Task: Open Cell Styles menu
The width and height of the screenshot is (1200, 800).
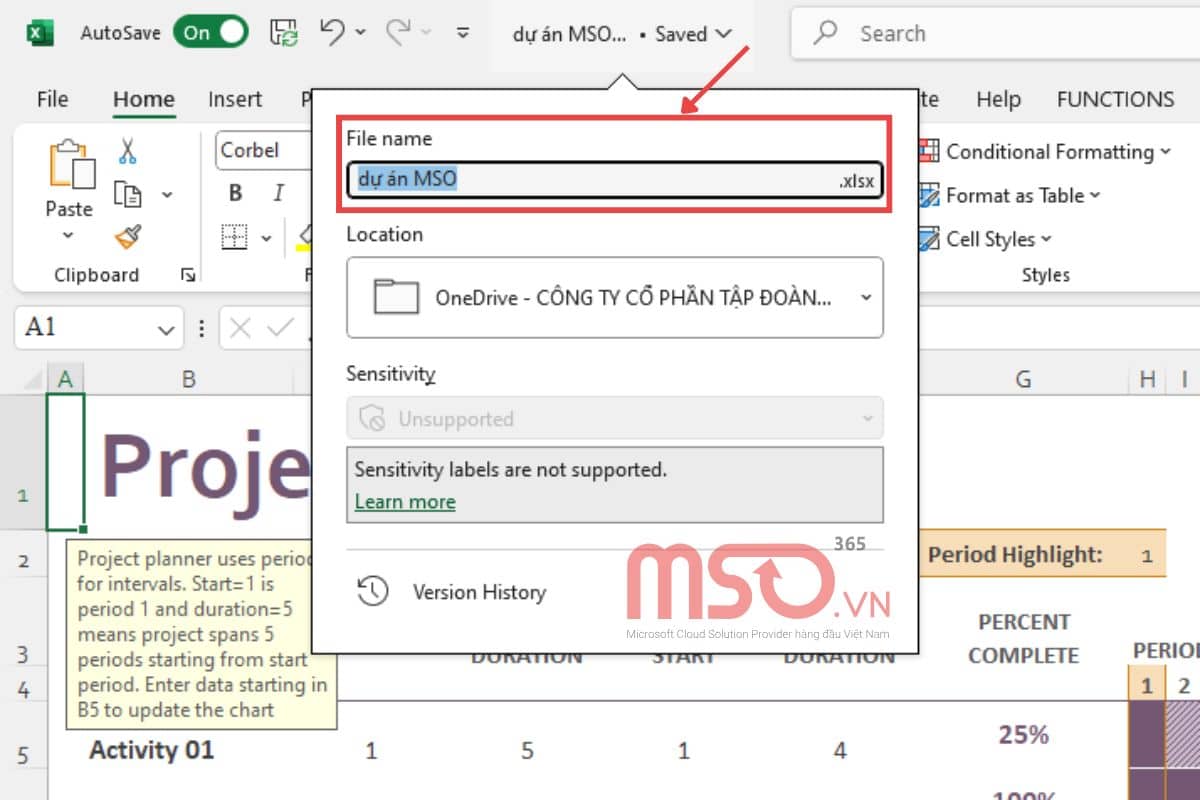Action: tap(986, 239)
